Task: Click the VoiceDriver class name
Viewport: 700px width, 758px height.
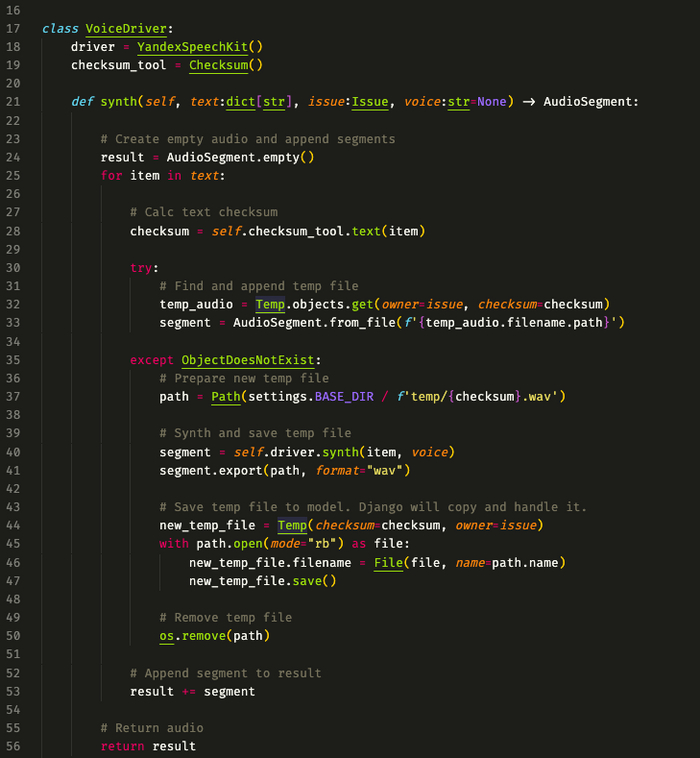Action: [129, 28]
